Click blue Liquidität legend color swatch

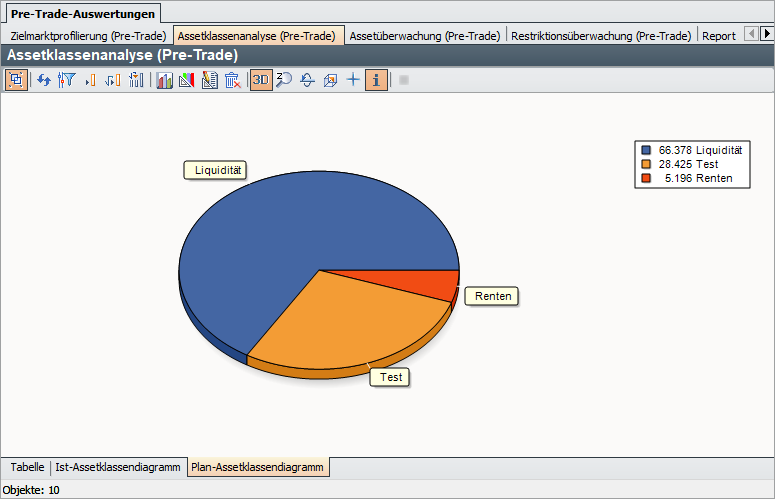[646, 150]
